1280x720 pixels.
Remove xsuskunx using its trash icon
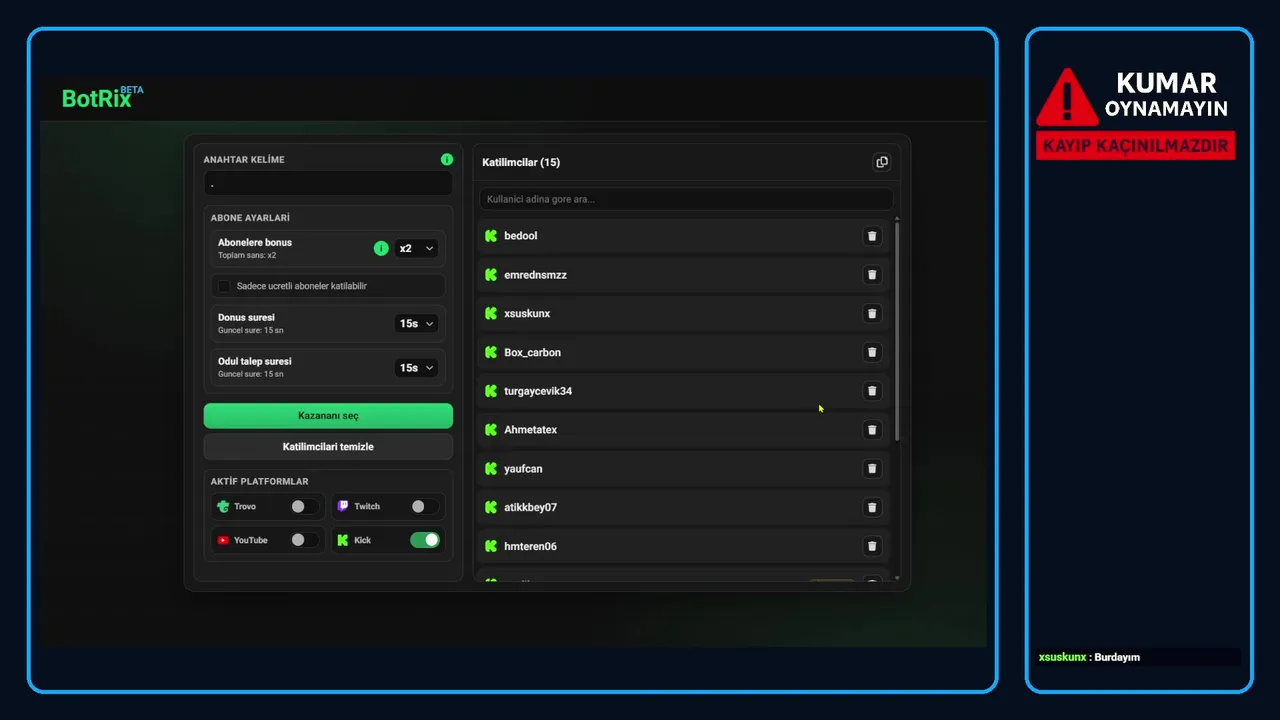click(872, 313)
